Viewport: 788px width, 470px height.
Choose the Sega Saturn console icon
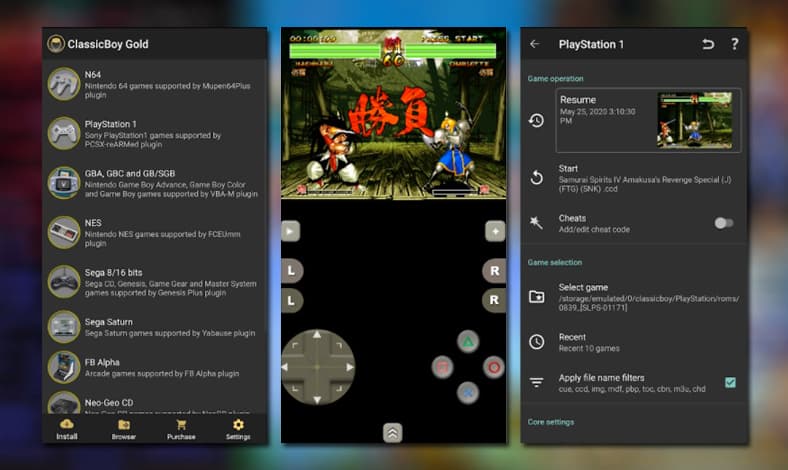[64, 327]
